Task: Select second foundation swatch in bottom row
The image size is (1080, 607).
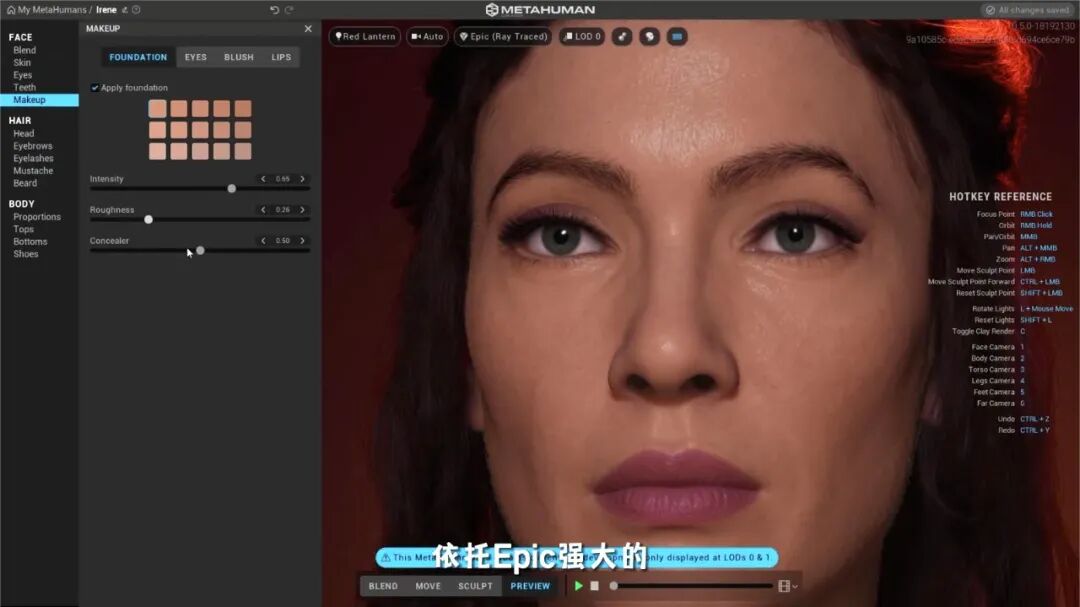Action: coord(179,151)
